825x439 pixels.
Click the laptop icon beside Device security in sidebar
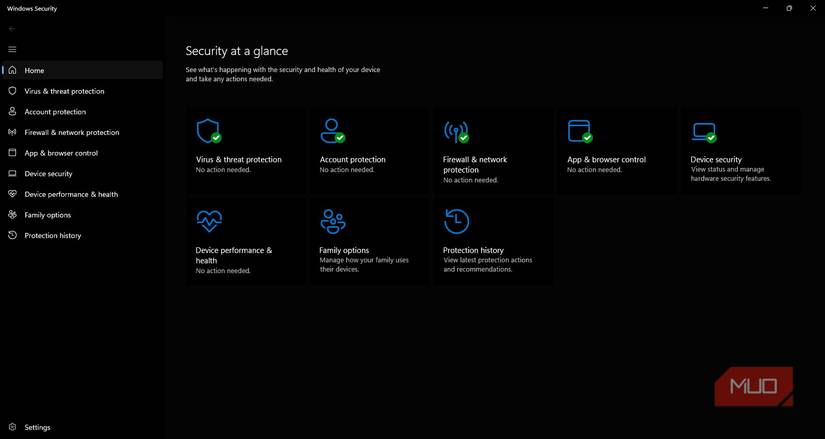coord(13,174)
